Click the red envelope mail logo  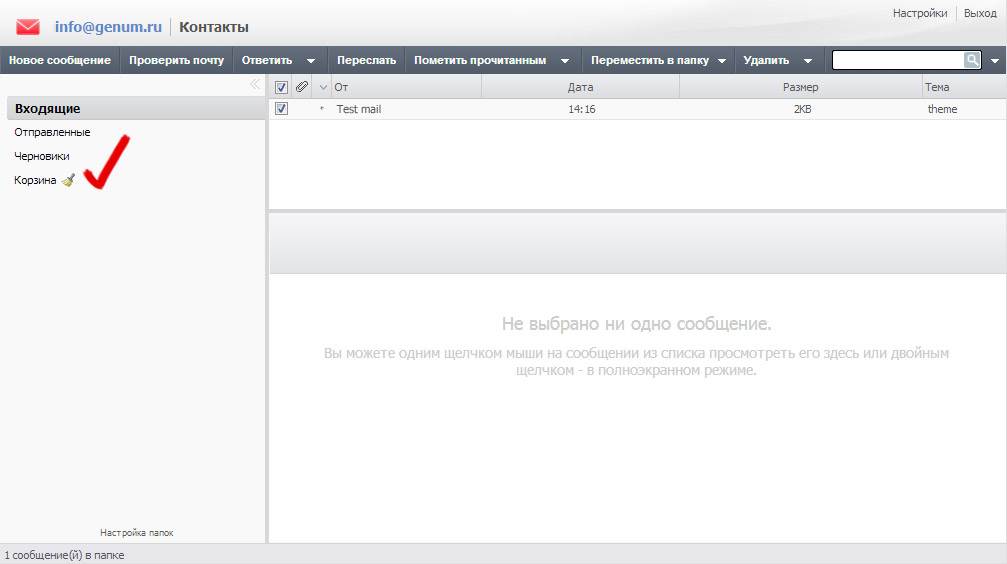[x=28, y=27]
